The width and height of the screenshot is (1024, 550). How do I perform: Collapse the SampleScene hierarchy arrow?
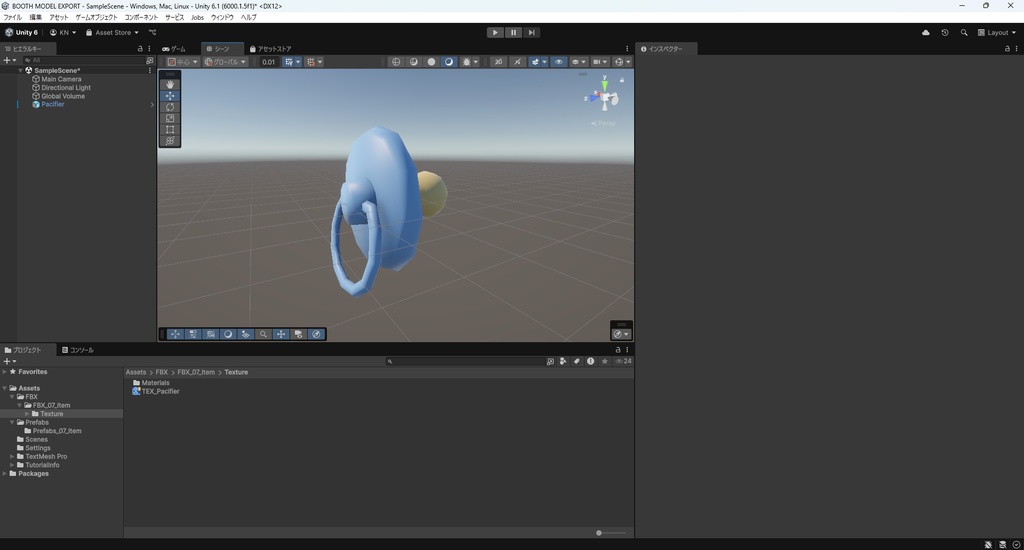click(20, 71)
